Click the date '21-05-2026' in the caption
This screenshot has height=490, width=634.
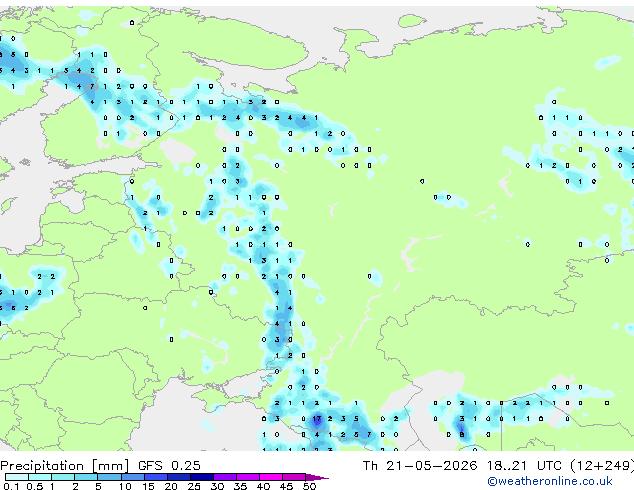click(x=431, y=466)
